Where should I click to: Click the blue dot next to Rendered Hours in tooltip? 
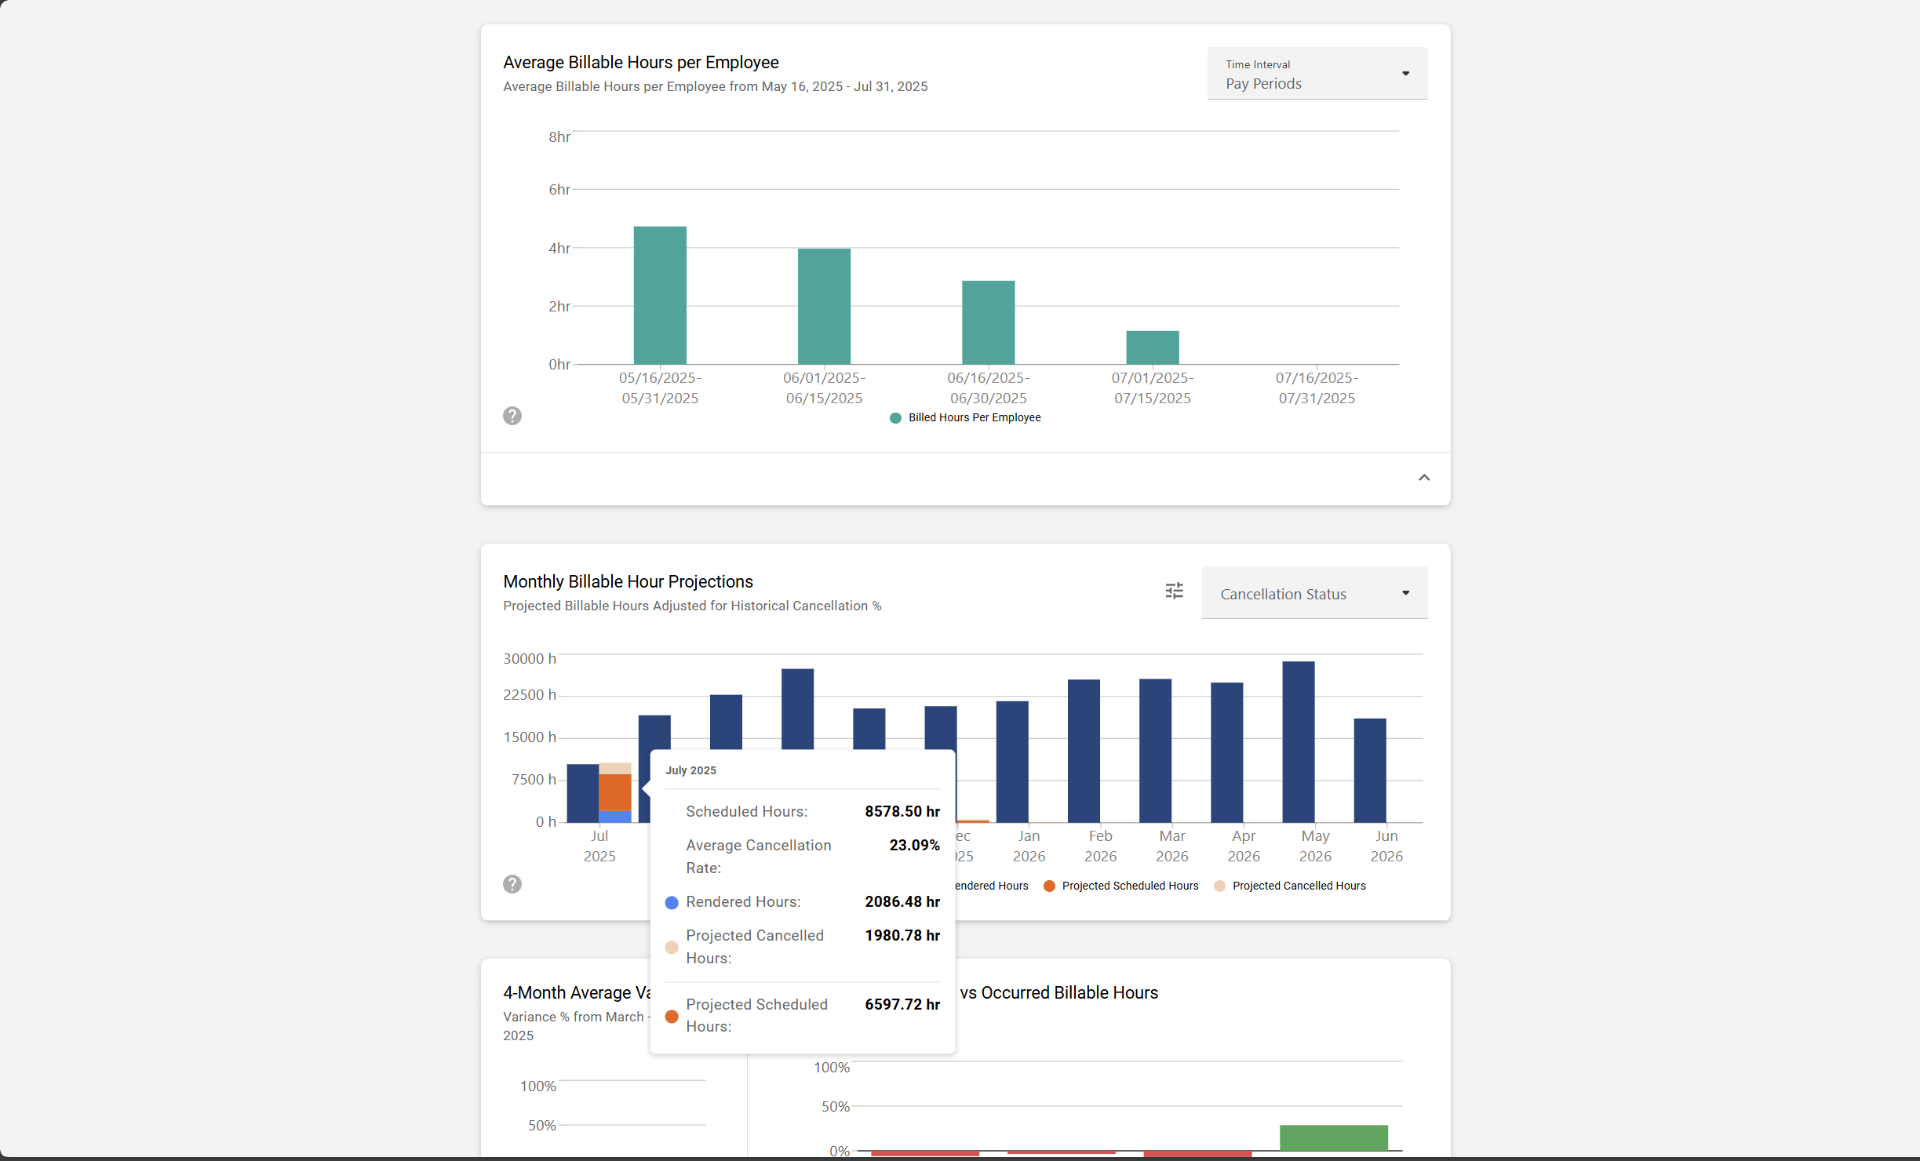point(669,902)
